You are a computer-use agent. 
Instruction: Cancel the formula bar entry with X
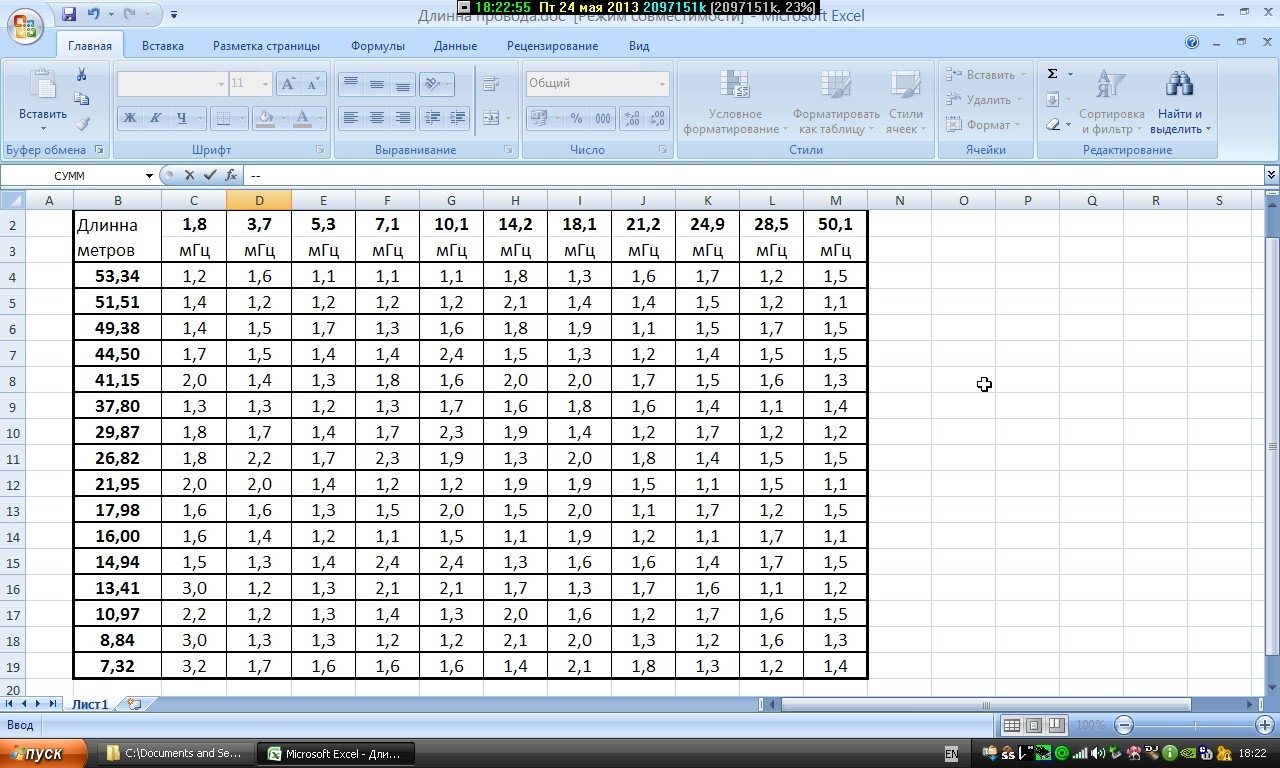pos(189,175)
